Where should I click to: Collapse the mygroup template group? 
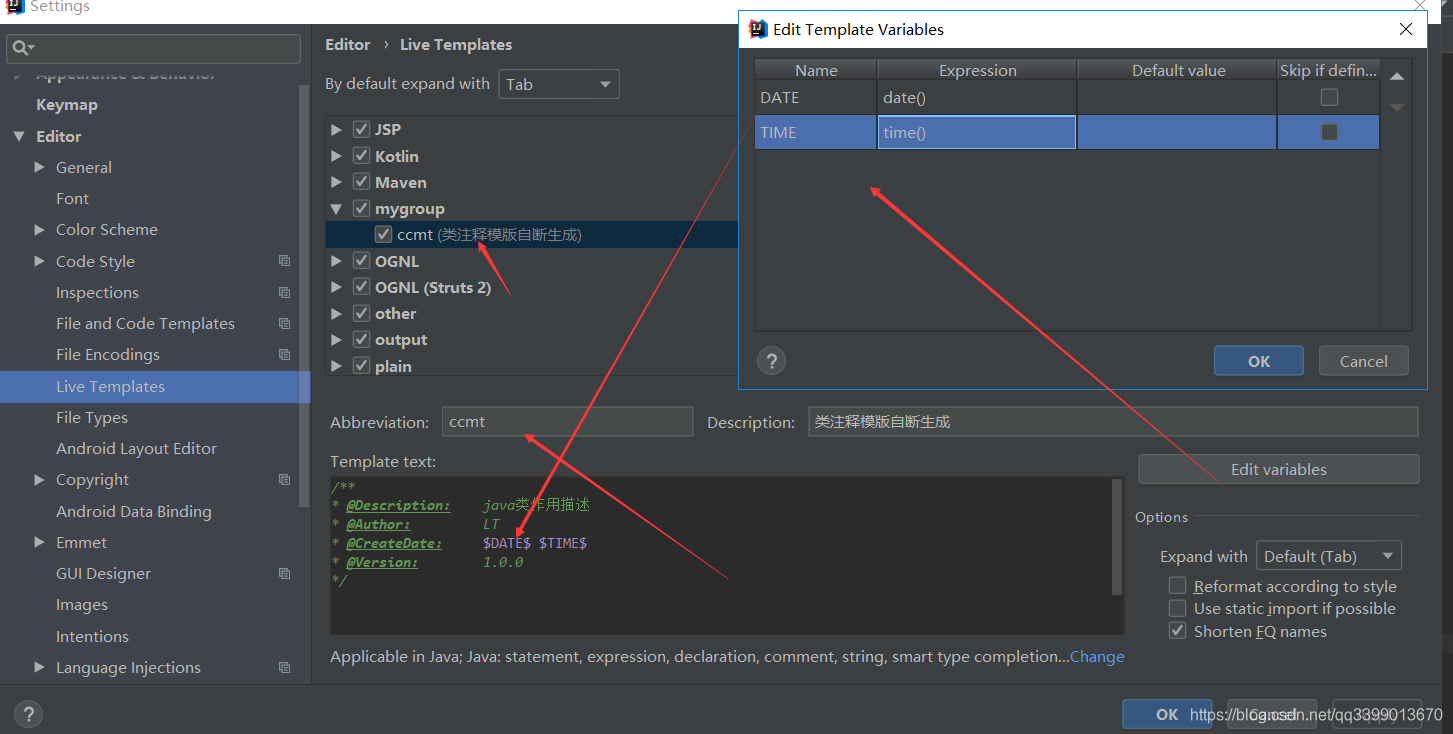(x=336, y=209)
